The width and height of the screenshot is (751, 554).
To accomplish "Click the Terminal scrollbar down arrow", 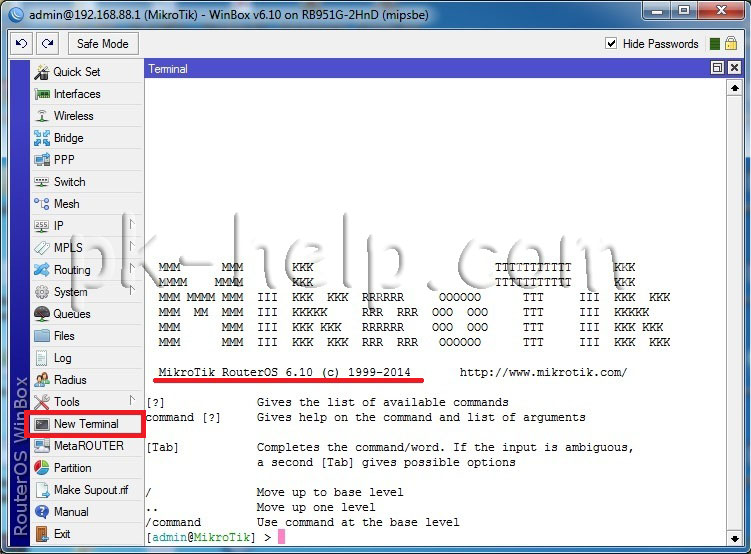I will point(735,539).
